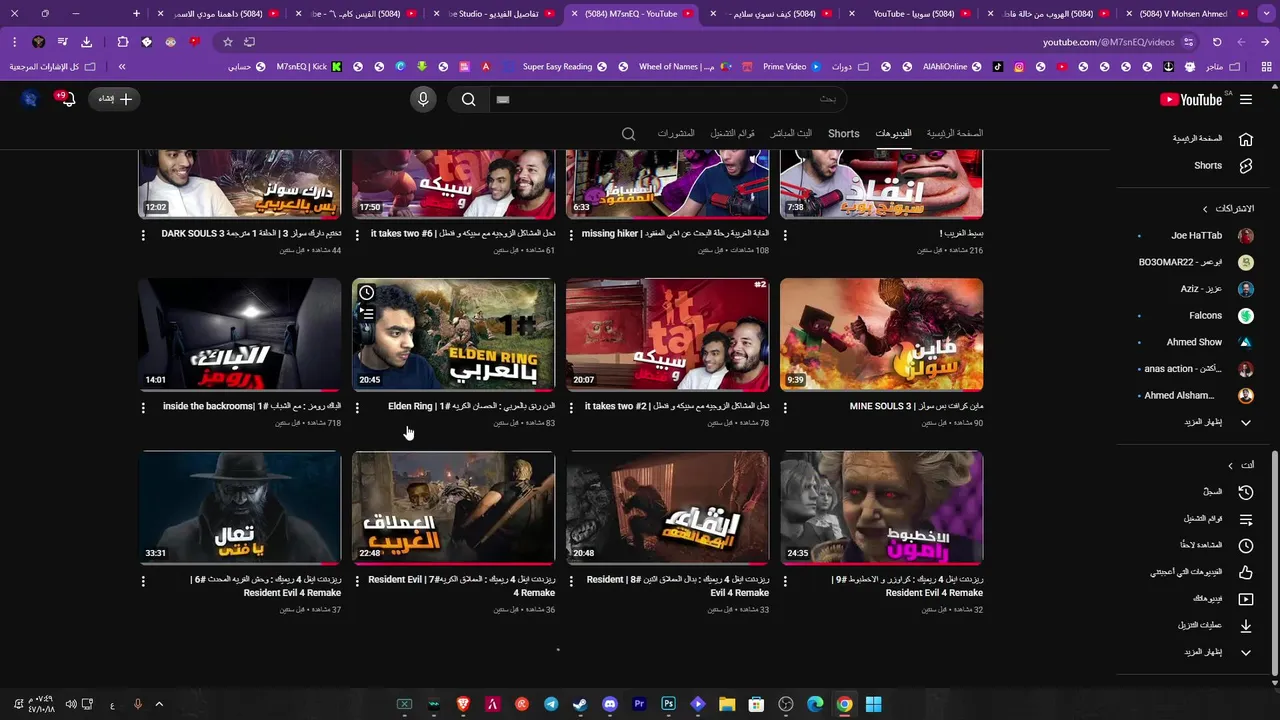The image size is (1280, 720).
Task: Expand the Subscriptions (الاشتراكات) header
Action: coord(1228,208)
